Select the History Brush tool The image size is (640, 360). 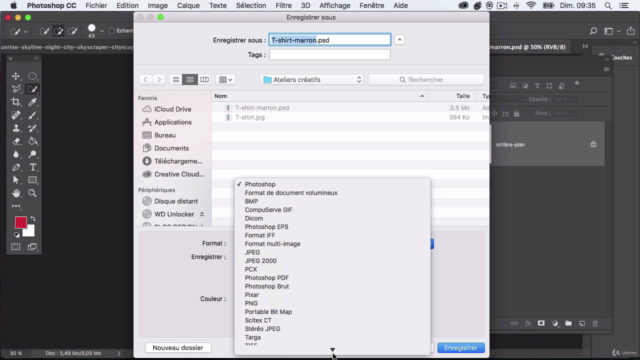(x=32, y=128)
